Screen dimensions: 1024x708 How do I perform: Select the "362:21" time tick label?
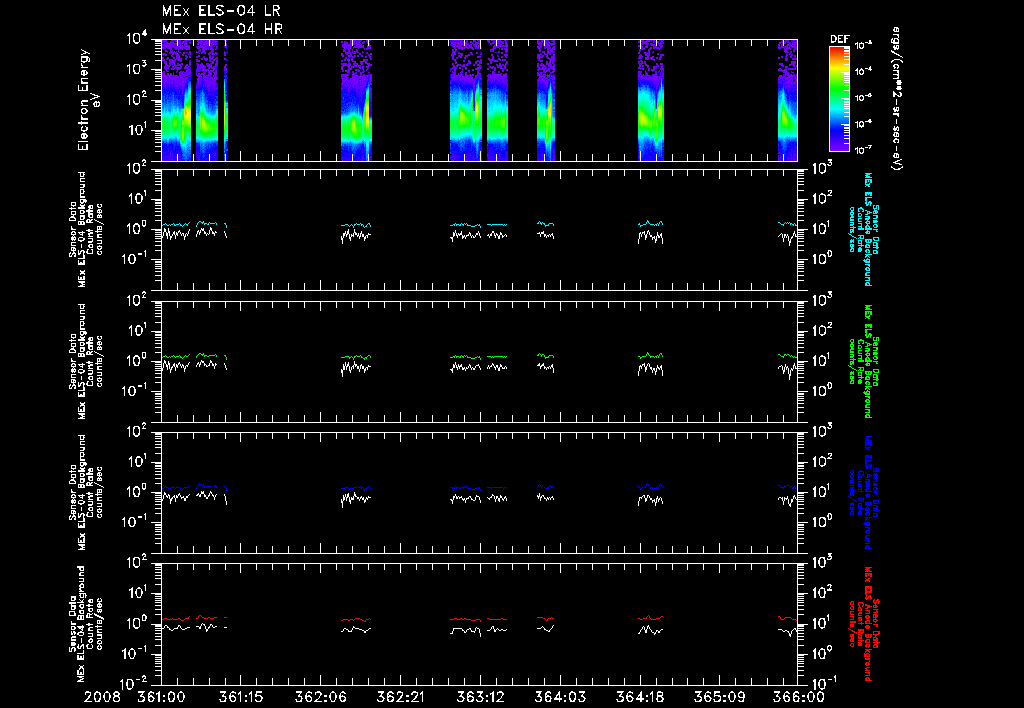pyautogui.click(x=400, y=697)
